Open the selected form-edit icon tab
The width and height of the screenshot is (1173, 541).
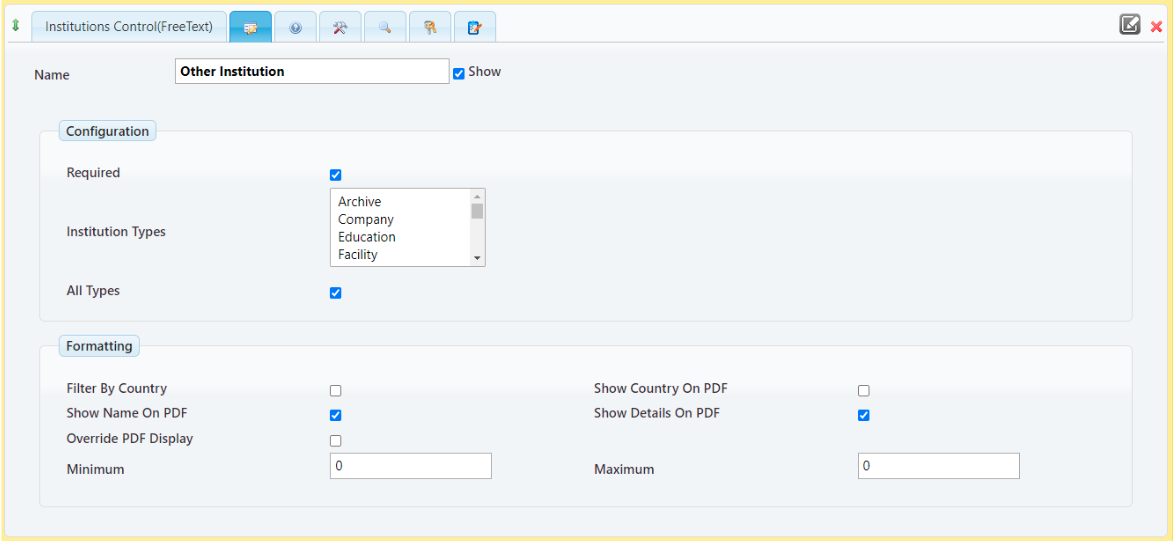(250, 28)
